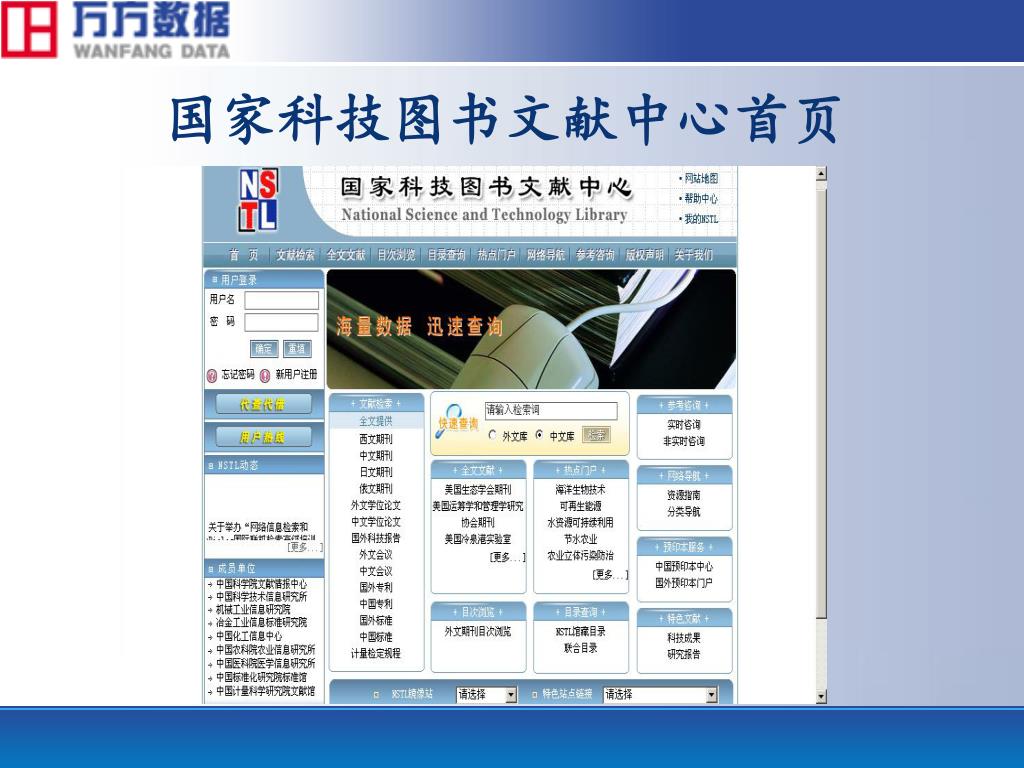Click the 快速查询 magnifier icon
Screen dimensions: 1024x768
click(x=449, y=419)
